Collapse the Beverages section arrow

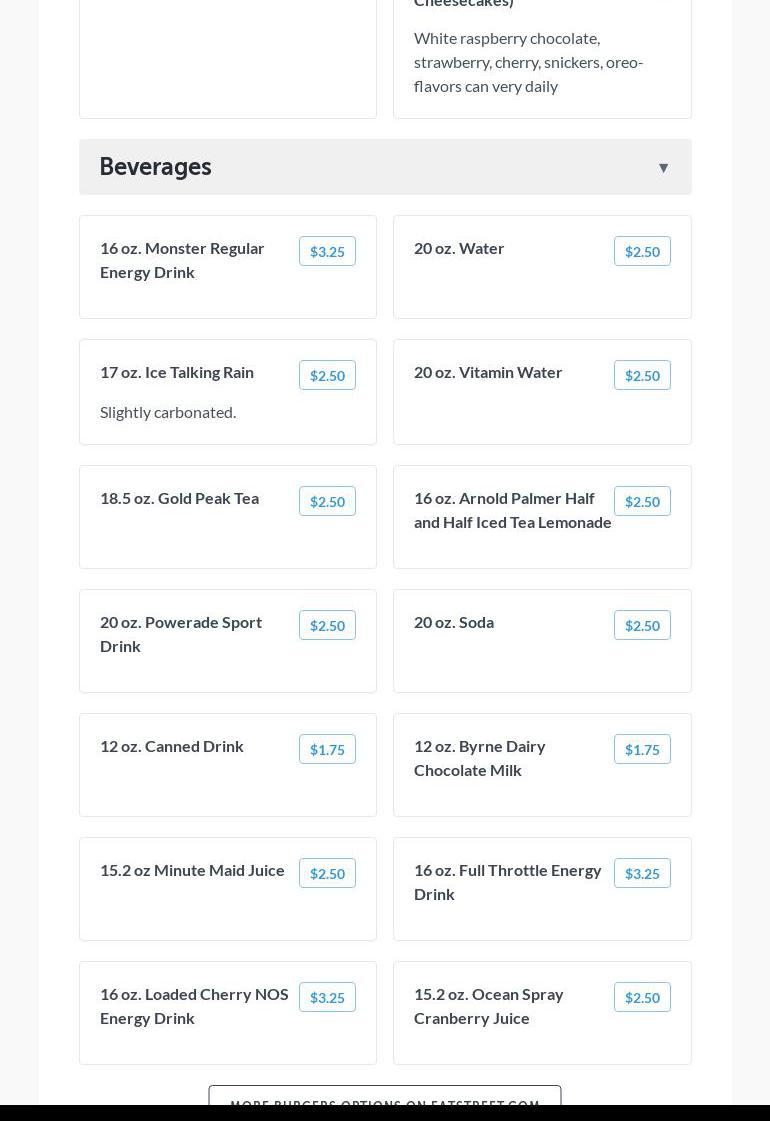[x=663, y=168]
